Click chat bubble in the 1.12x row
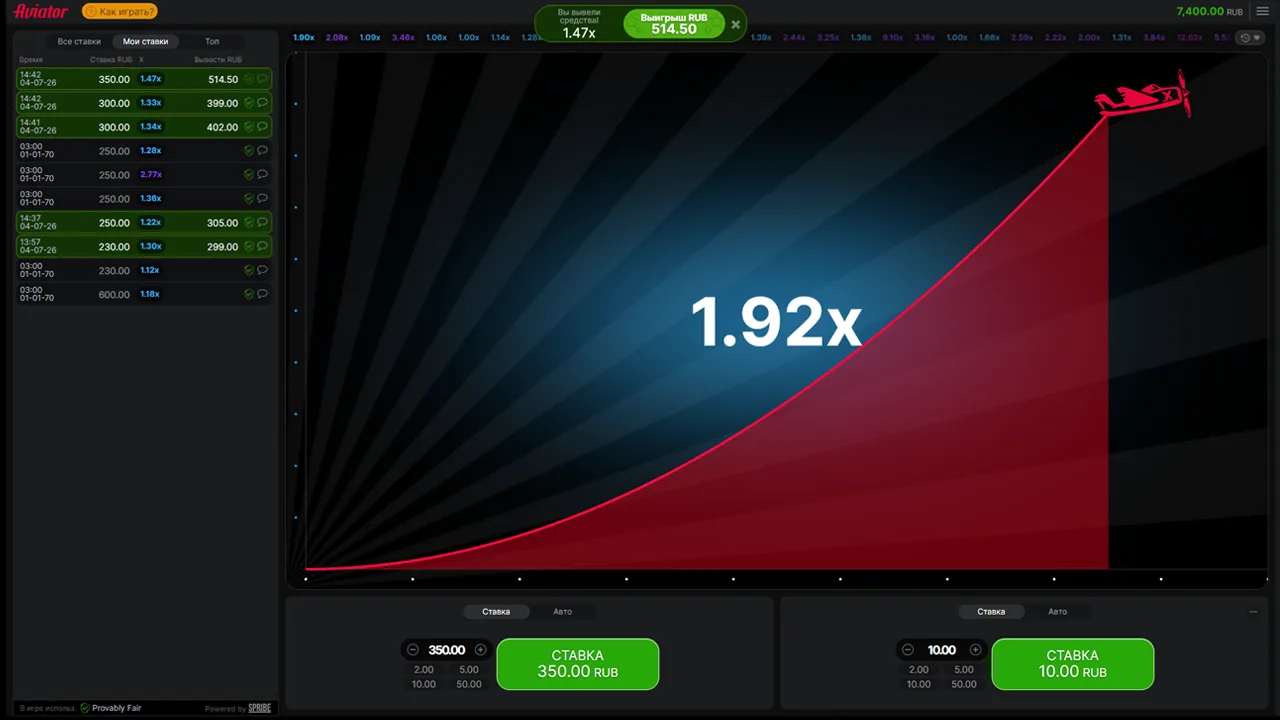The height and width of the screenshot is (720, 1280). (262, 270)
